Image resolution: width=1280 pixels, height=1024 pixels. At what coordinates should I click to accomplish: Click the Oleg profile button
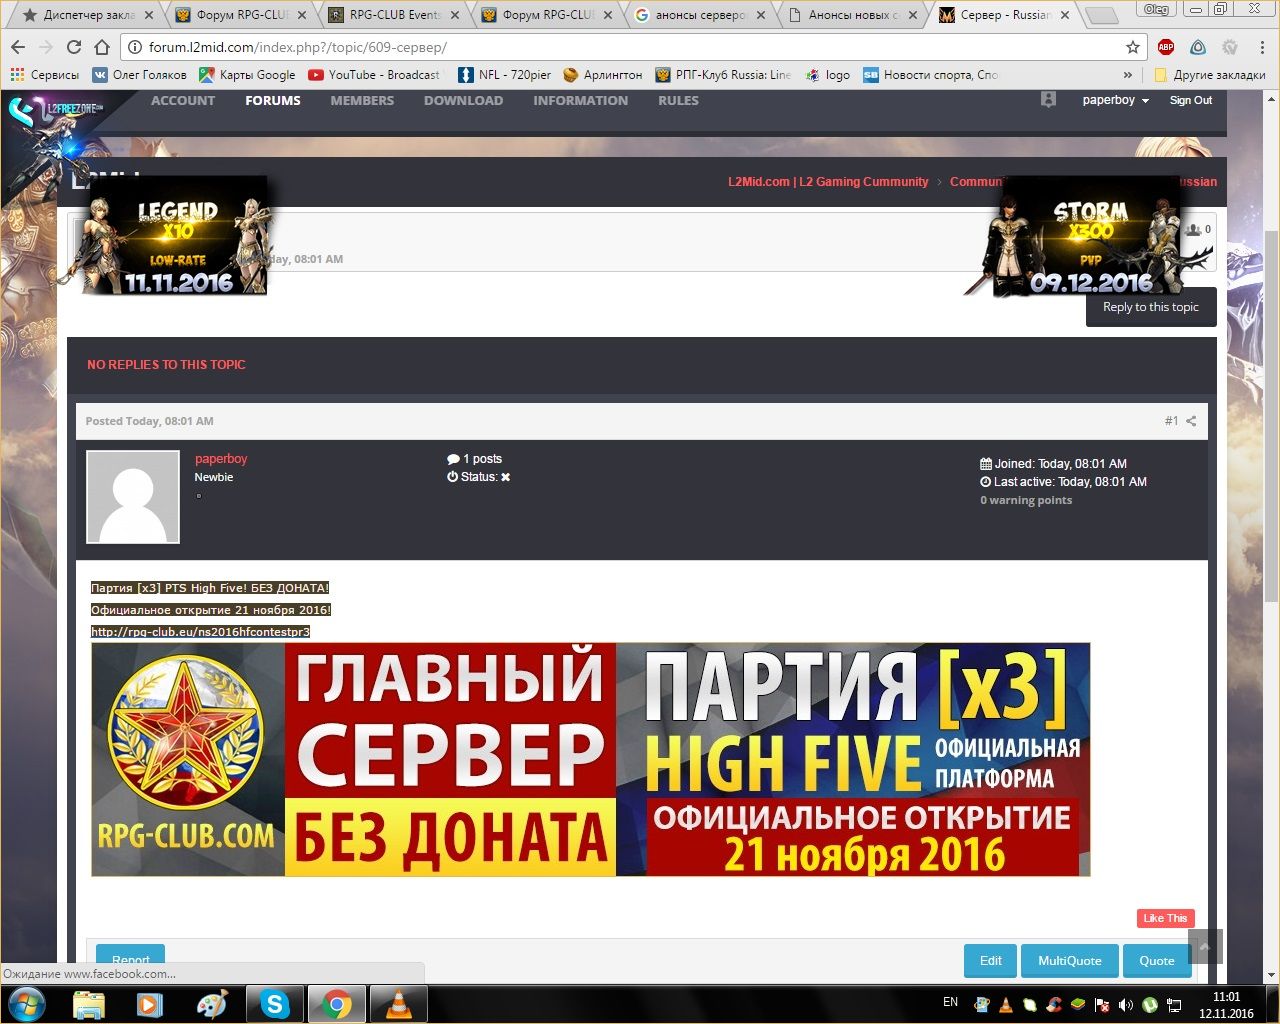click(1156, 9)
